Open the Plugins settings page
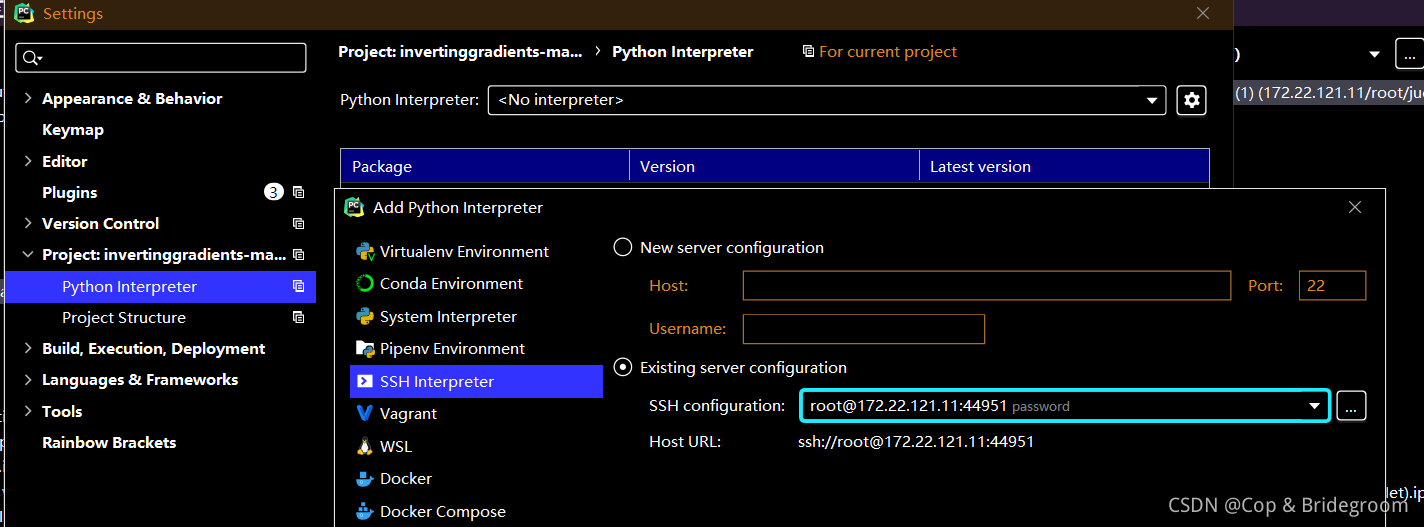1424x527 pixels. pos(70,192)
